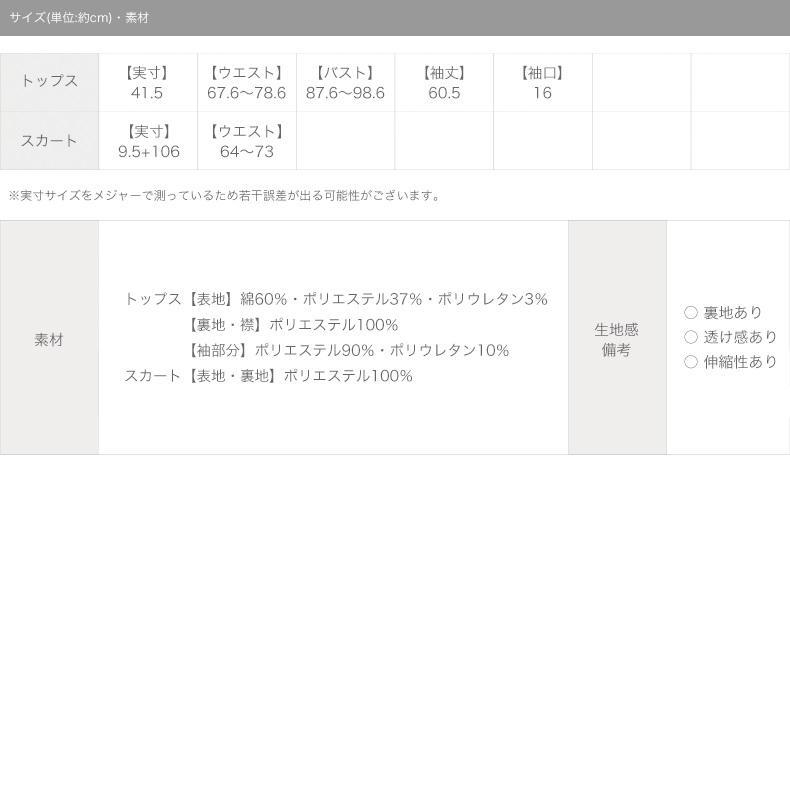790x808 pixels.
Task: Select the tops ウエスト 67.6〜78.6 cell
Action: pyautogui.click(x=247, y=82)
